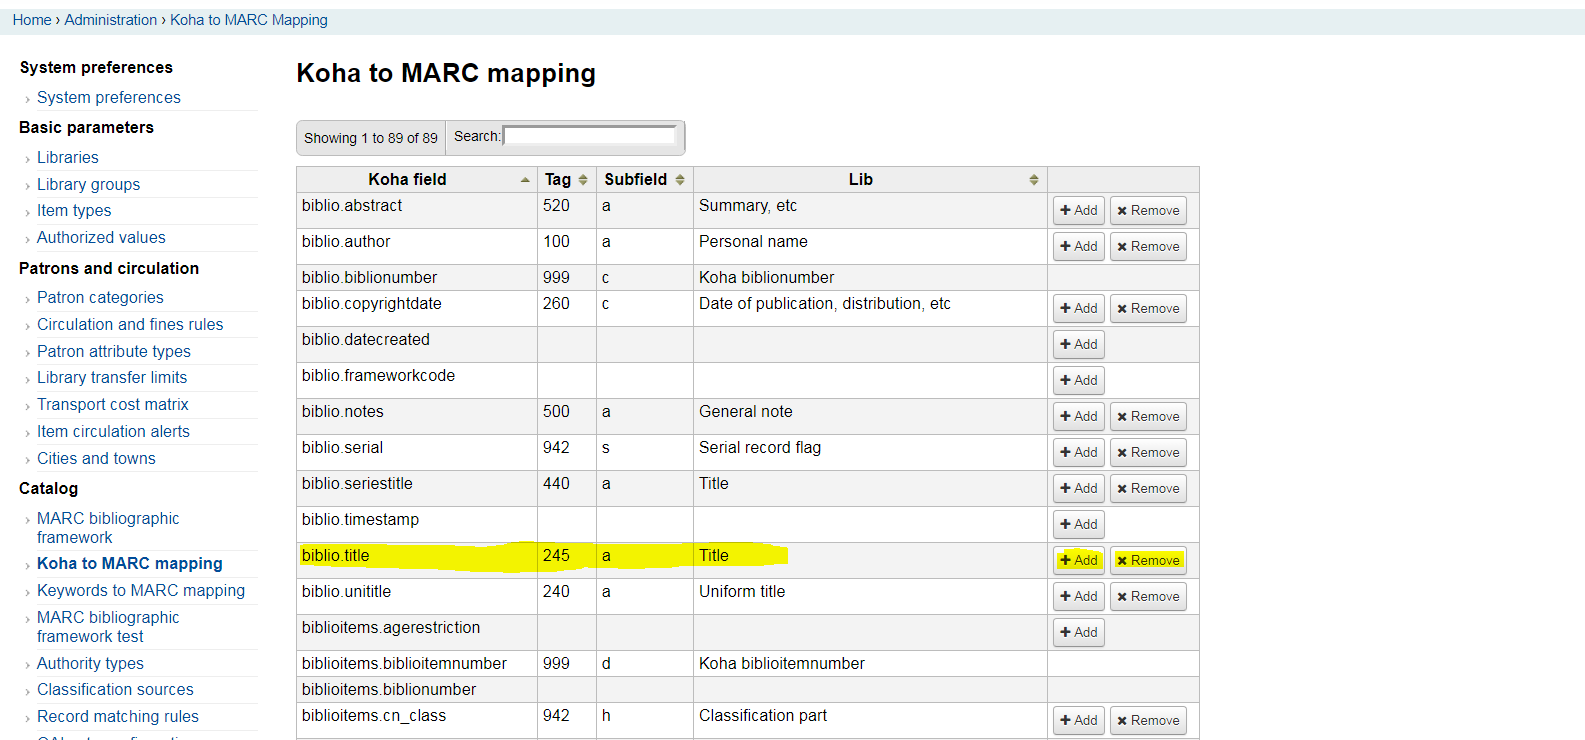1585x740 pixels.
Task: Open Record matching rules link
Action: coord(118,716)
